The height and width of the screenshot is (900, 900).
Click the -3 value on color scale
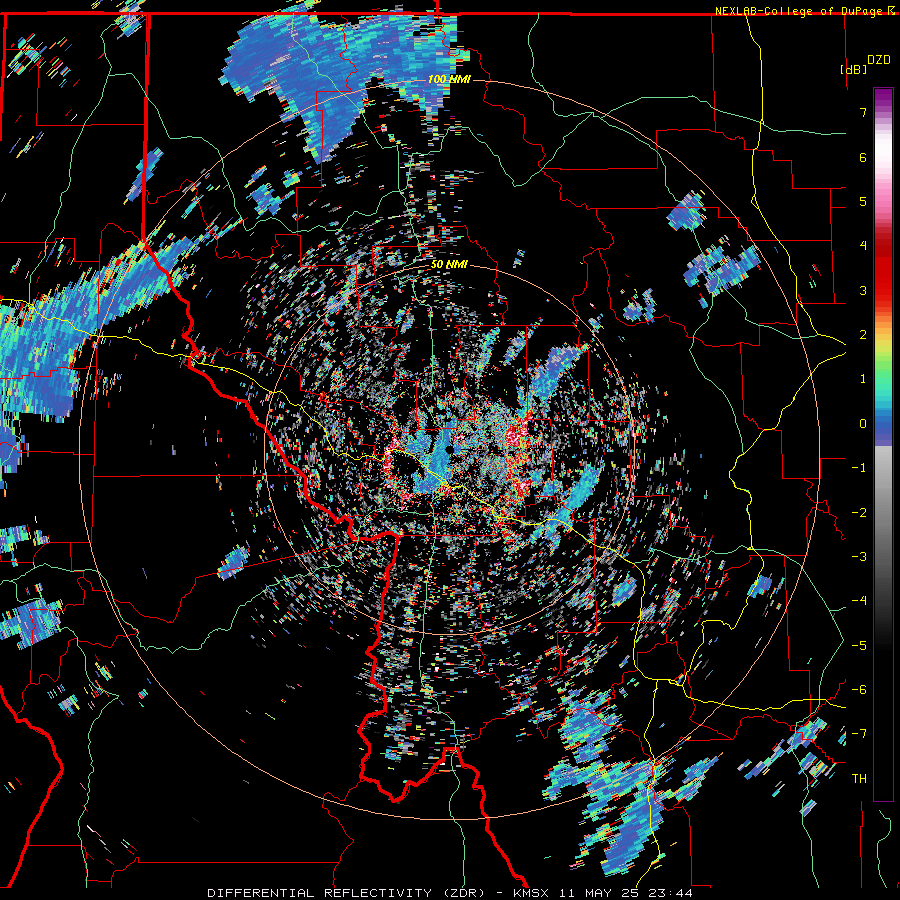tap(859, 557)
